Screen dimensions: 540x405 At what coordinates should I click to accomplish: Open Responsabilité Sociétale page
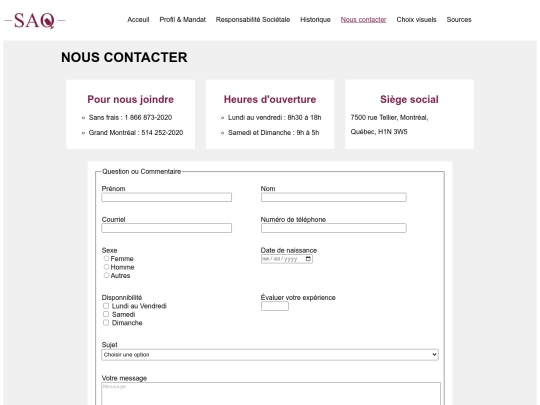pos(253,20)
